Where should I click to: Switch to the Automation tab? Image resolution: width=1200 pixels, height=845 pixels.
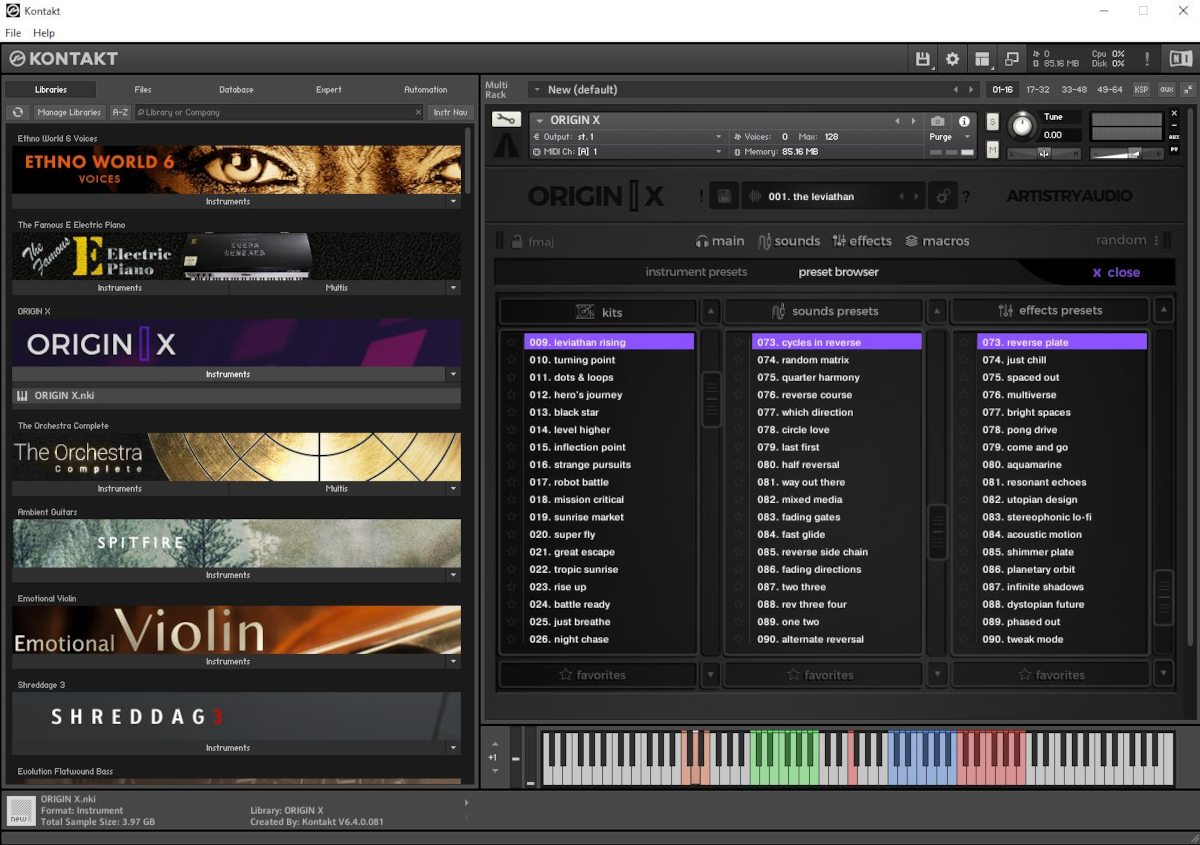426,90
